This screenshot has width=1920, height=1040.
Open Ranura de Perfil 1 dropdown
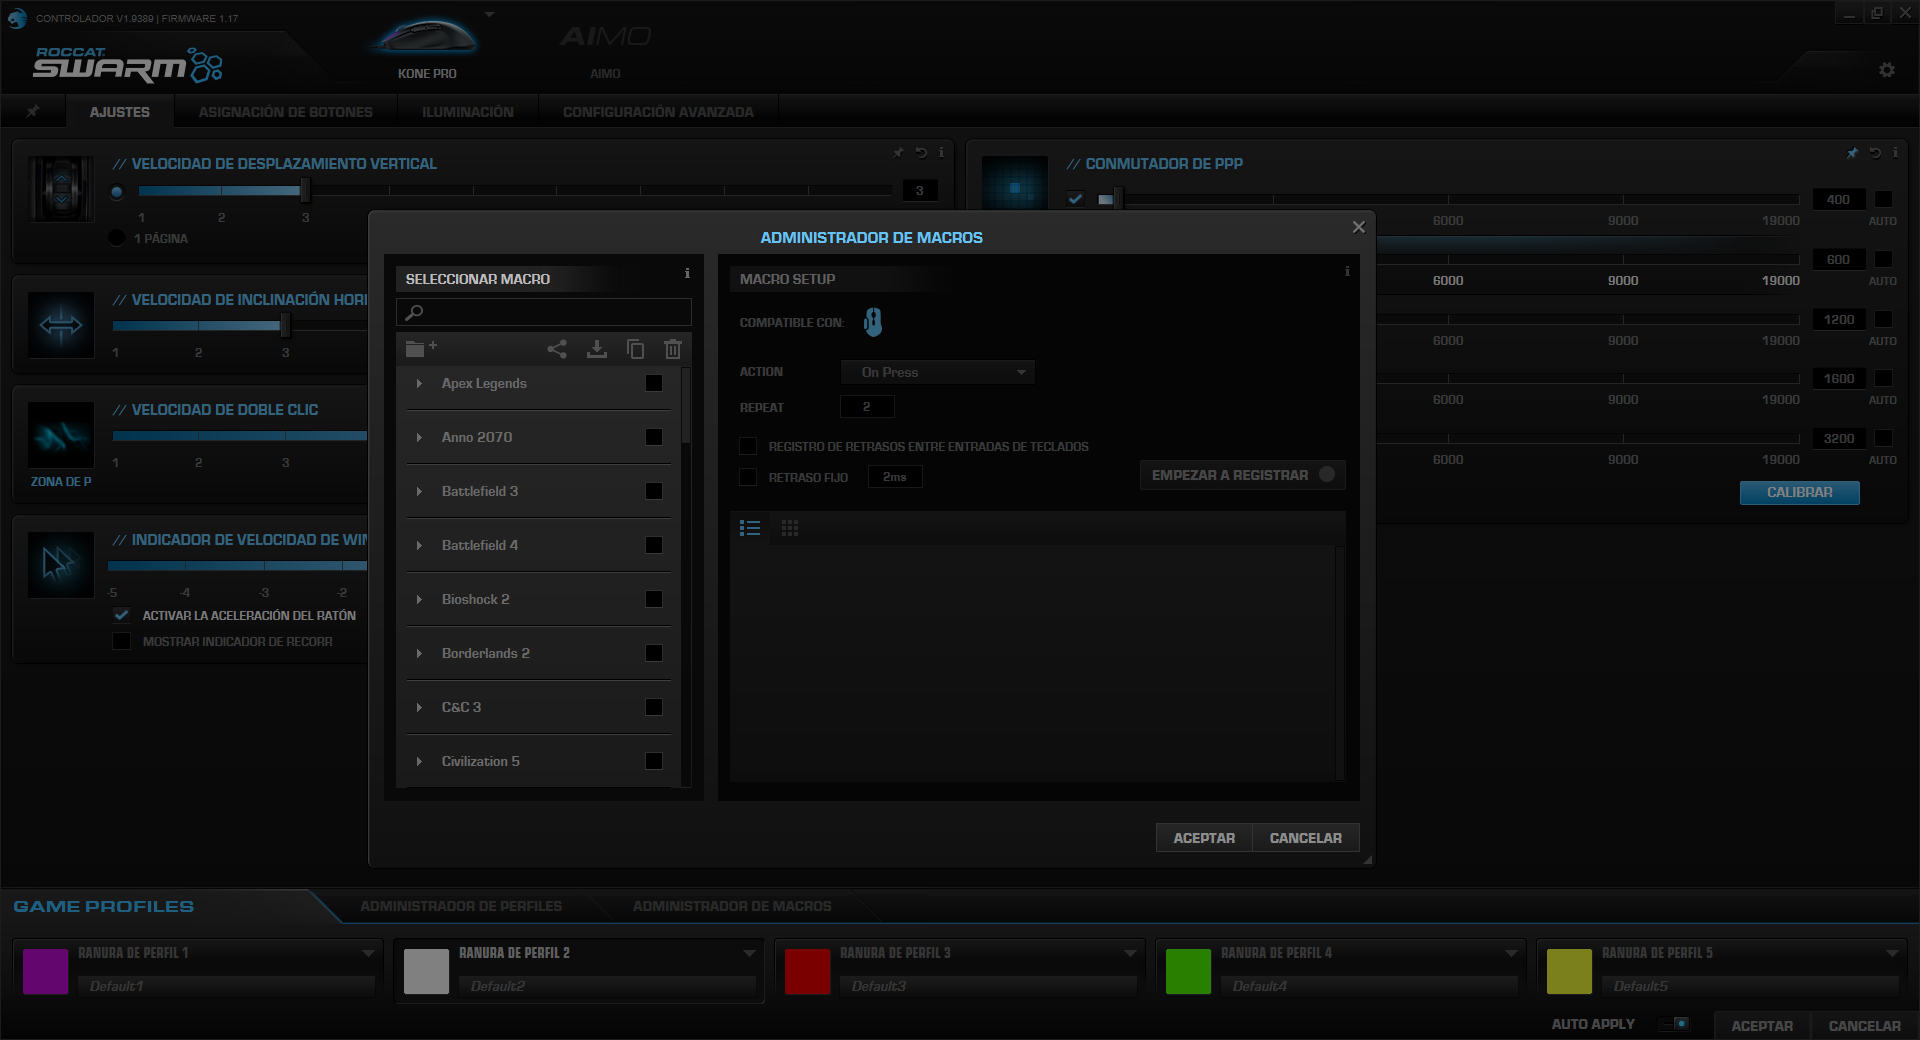(x=368, y=953)
